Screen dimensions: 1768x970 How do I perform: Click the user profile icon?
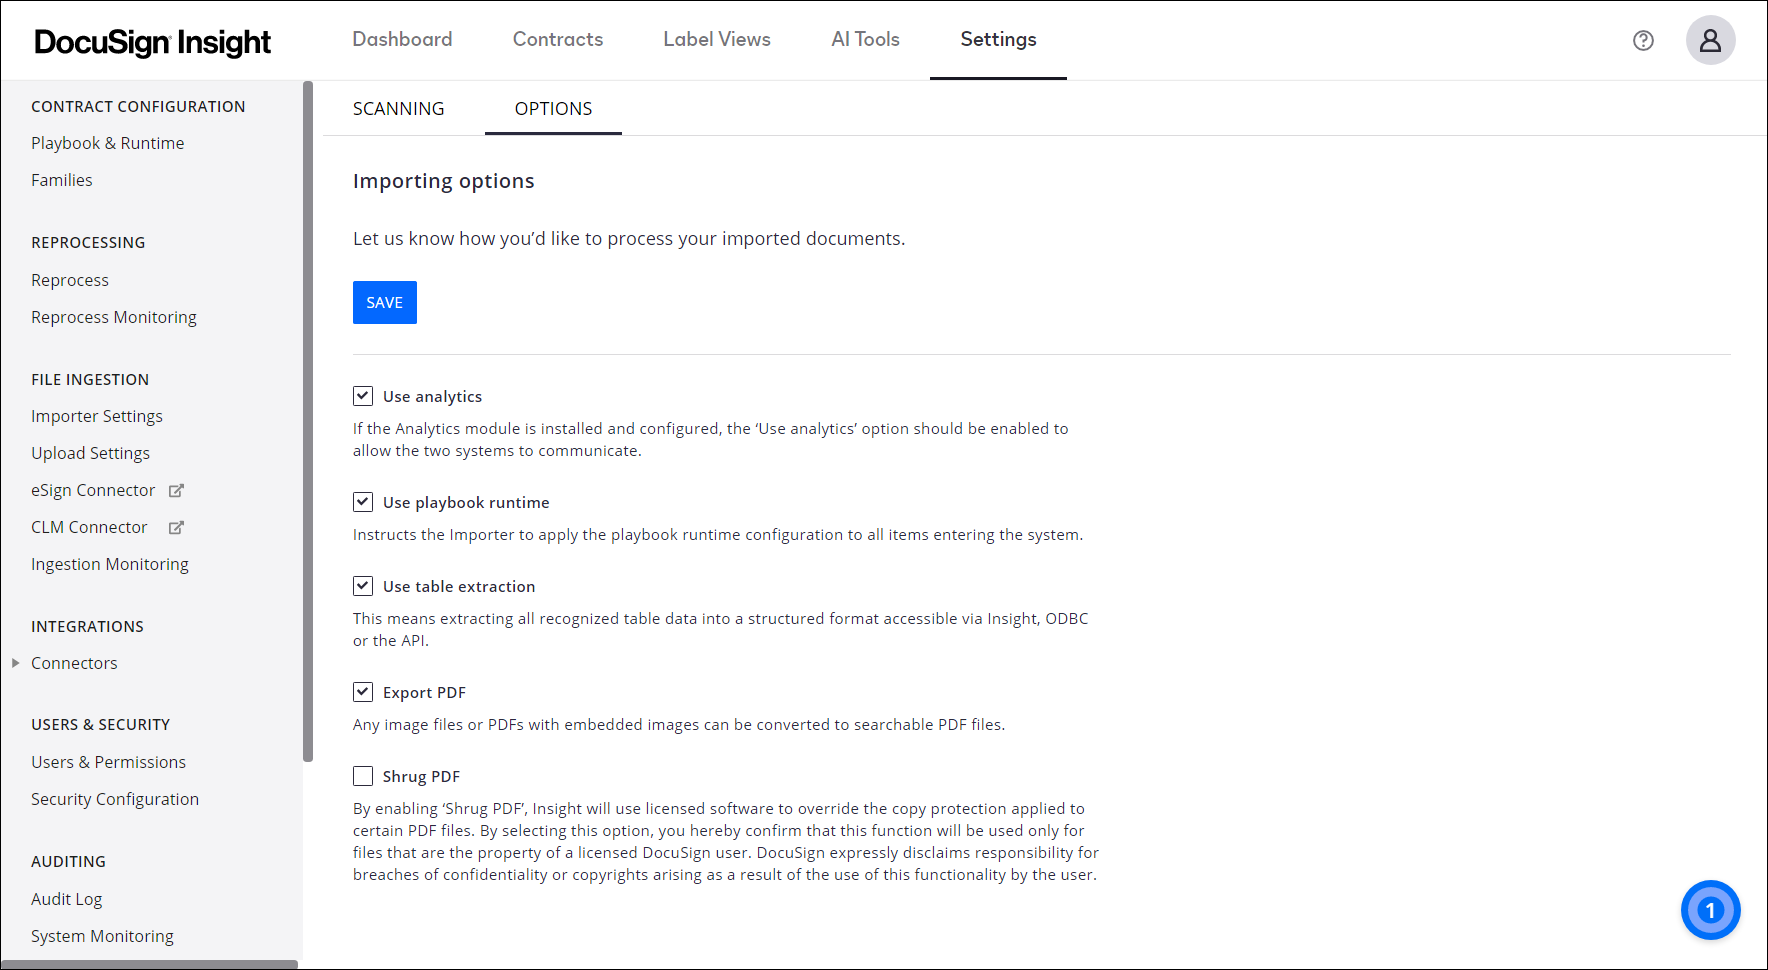tap(1710, 40)
